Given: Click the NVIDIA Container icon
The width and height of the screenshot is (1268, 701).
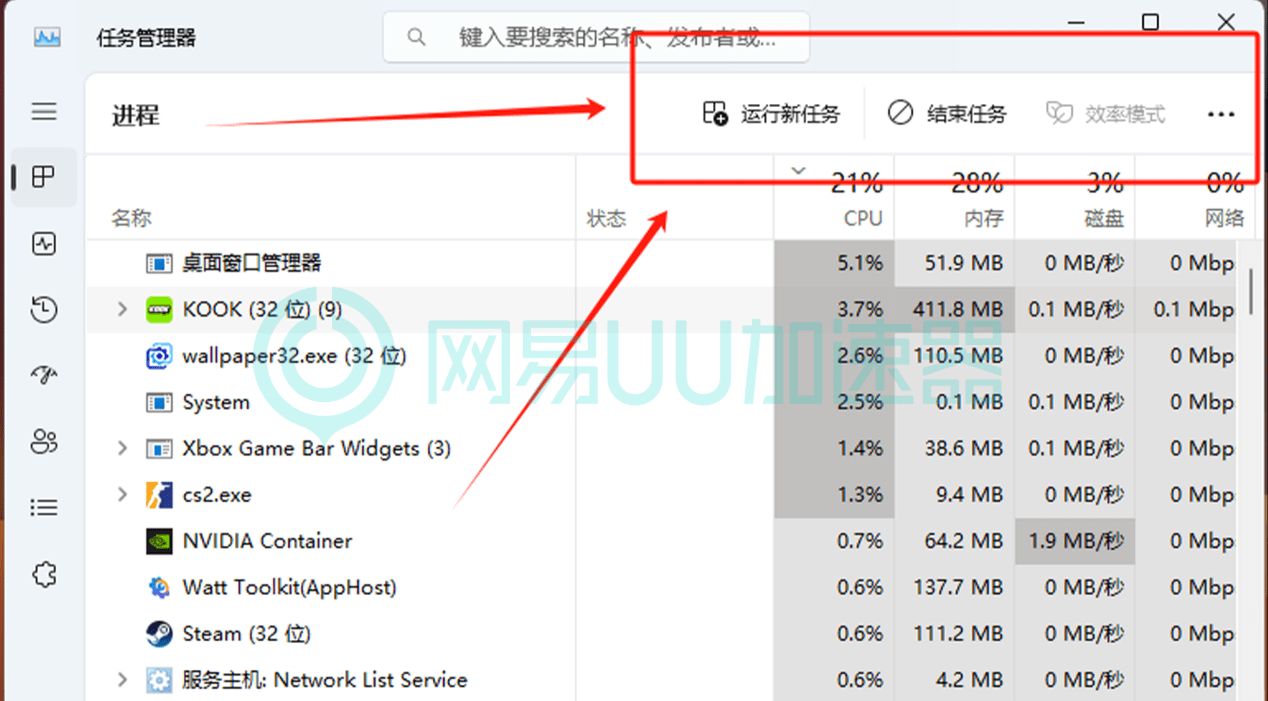Looking at the screenshot, I should click(x=159, y=541).
